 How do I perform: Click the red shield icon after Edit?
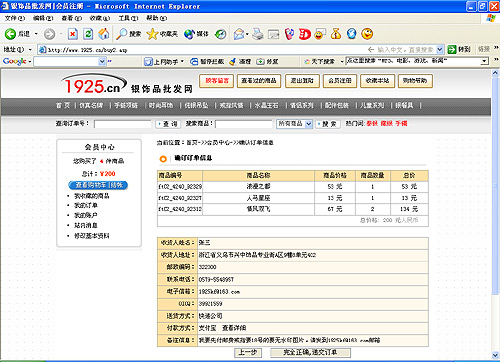[289, 34]
